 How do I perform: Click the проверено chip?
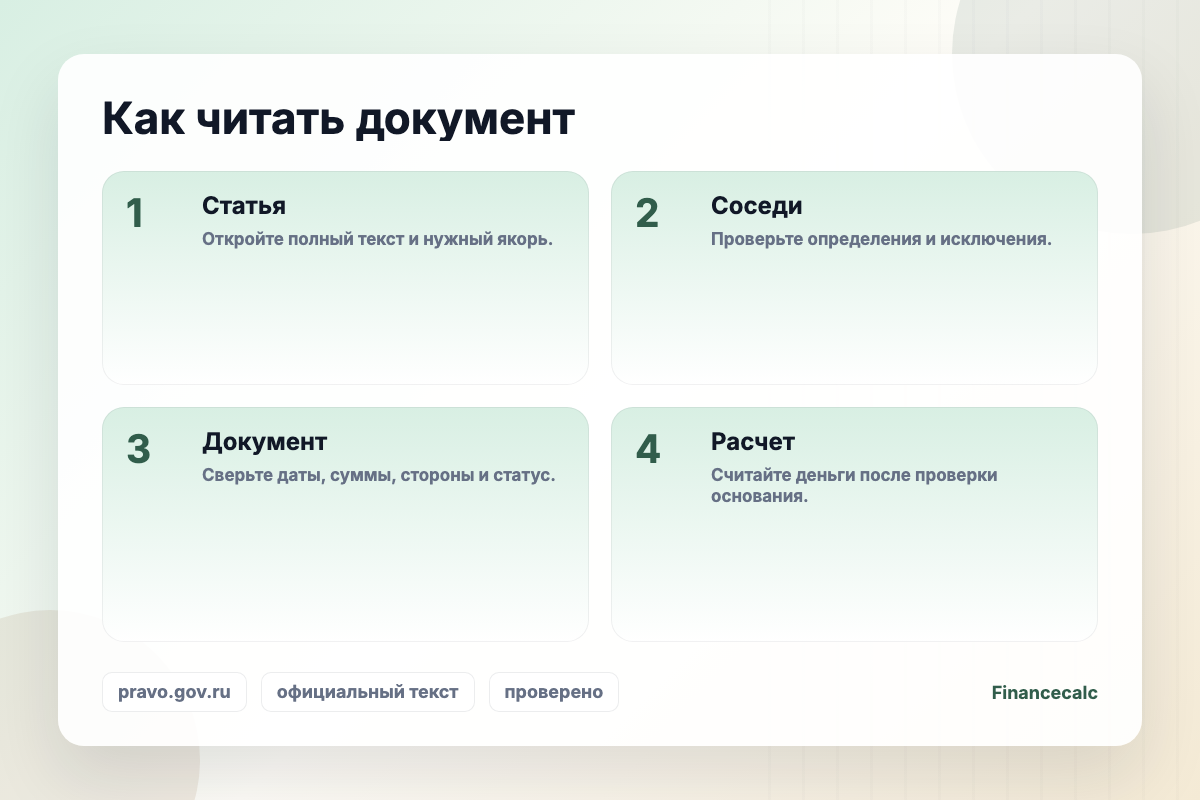554,692
